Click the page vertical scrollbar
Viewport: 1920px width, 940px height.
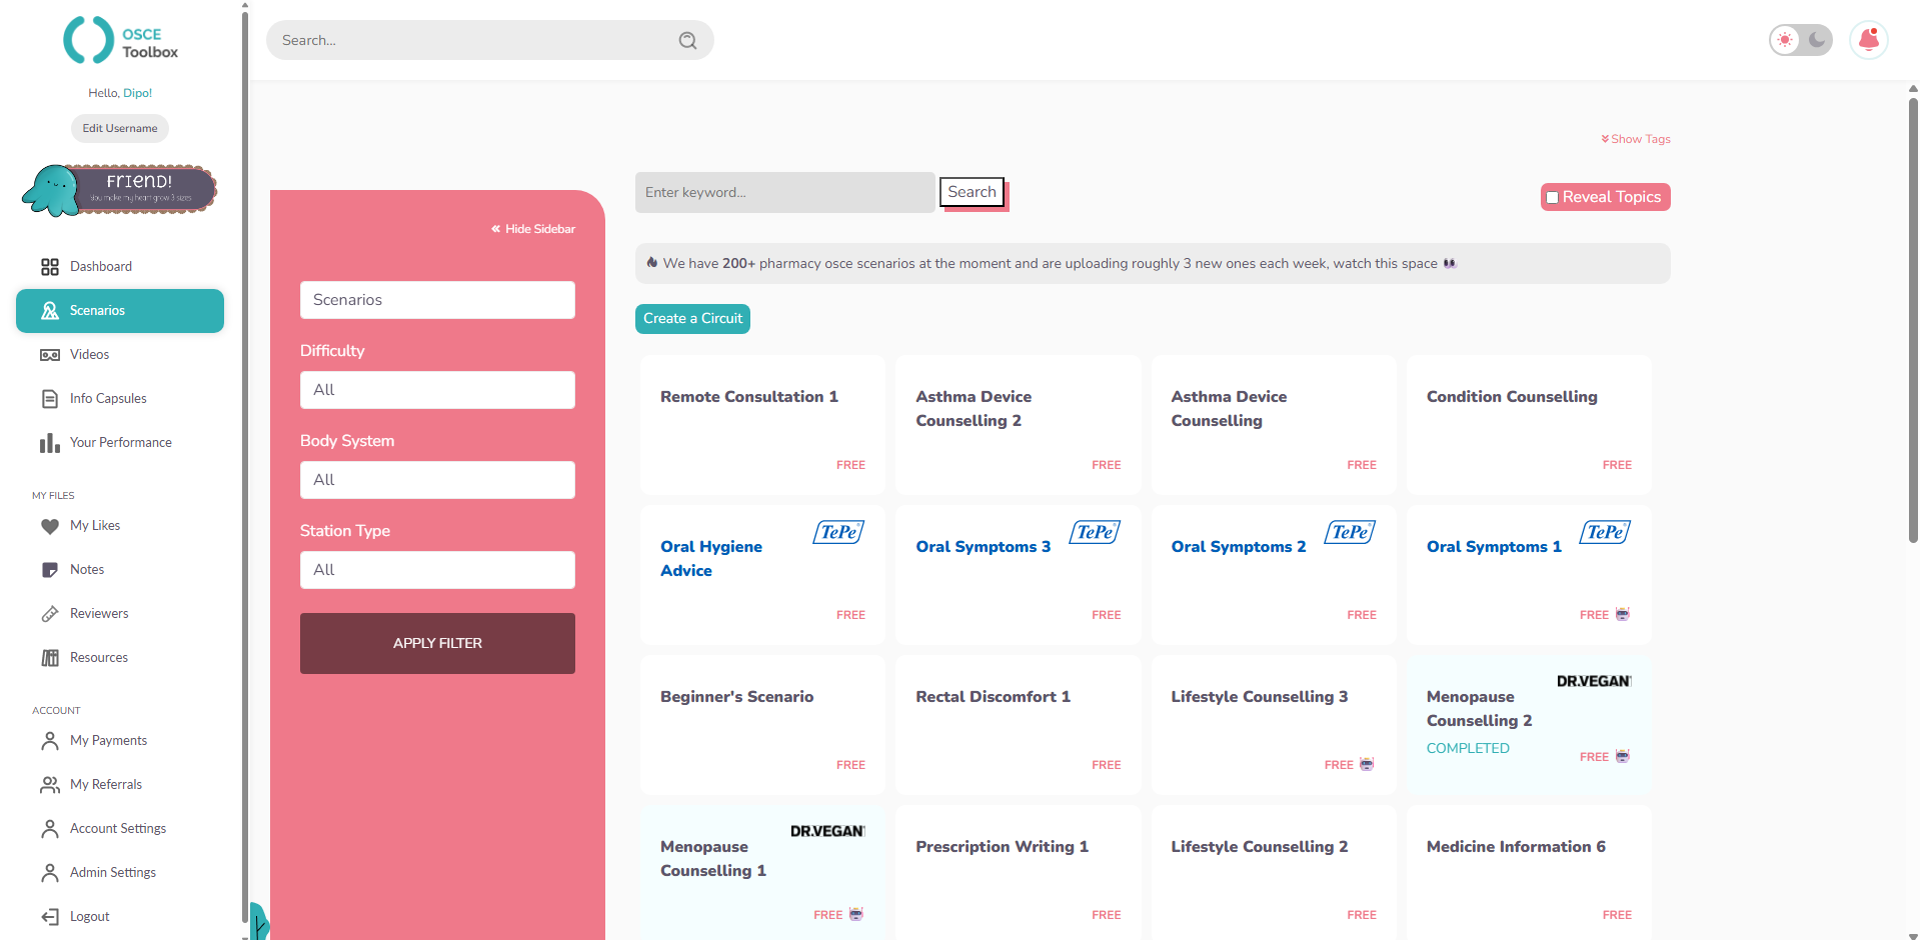pyautogui.click(x=1913, y=318)
